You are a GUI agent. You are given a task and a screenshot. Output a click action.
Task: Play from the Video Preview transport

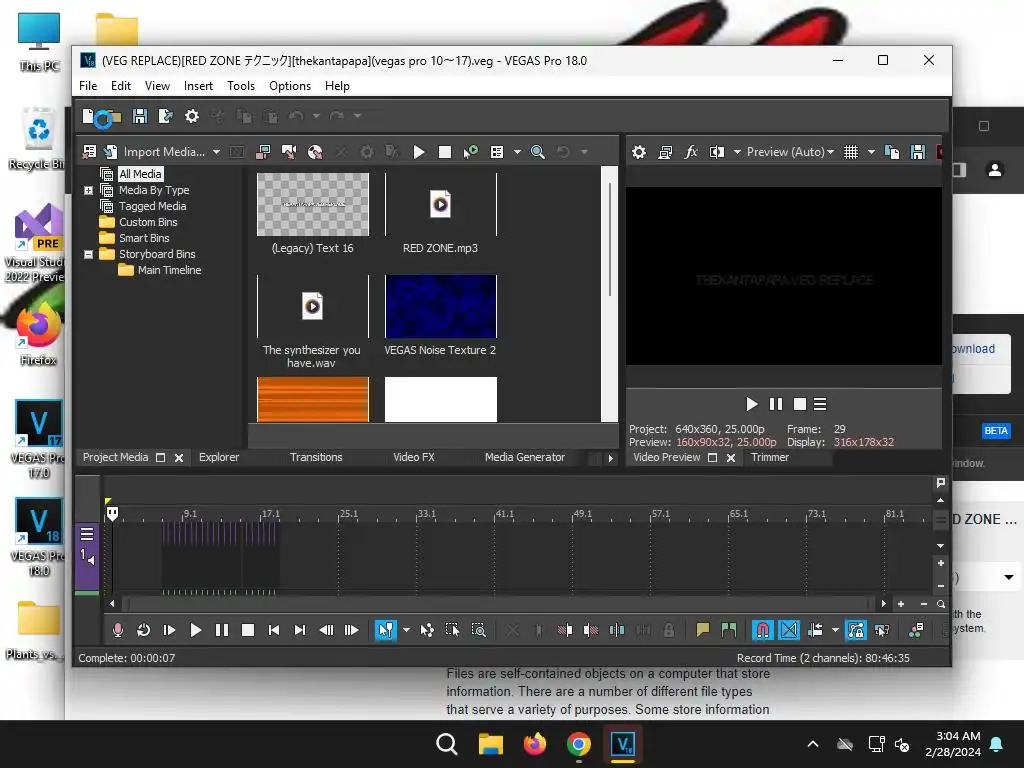(752, 404)
